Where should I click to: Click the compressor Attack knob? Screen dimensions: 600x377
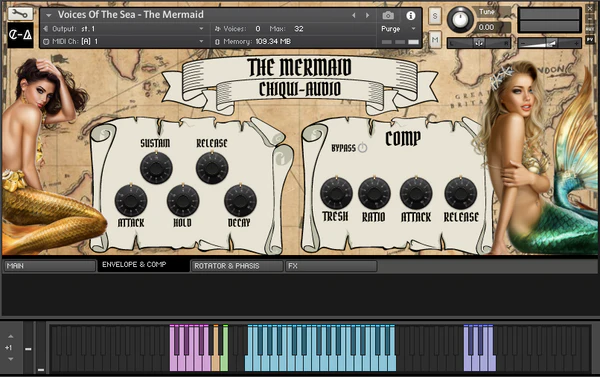coord(416,193)
